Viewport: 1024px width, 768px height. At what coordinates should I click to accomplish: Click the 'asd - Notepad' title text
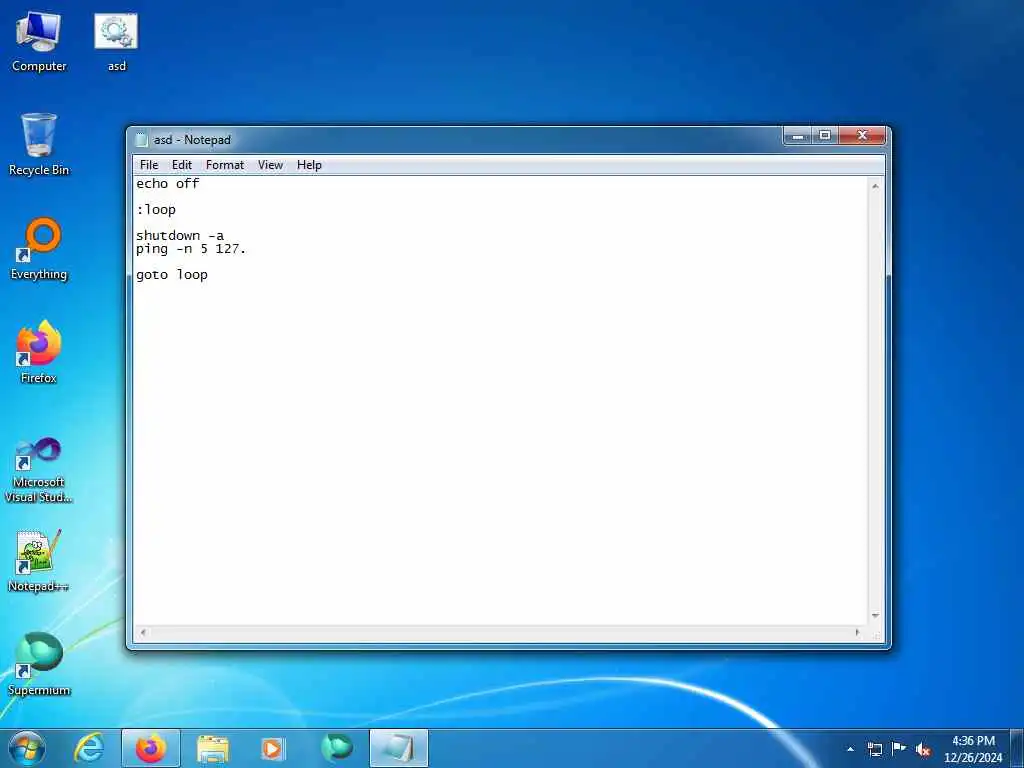click(192, 140)
